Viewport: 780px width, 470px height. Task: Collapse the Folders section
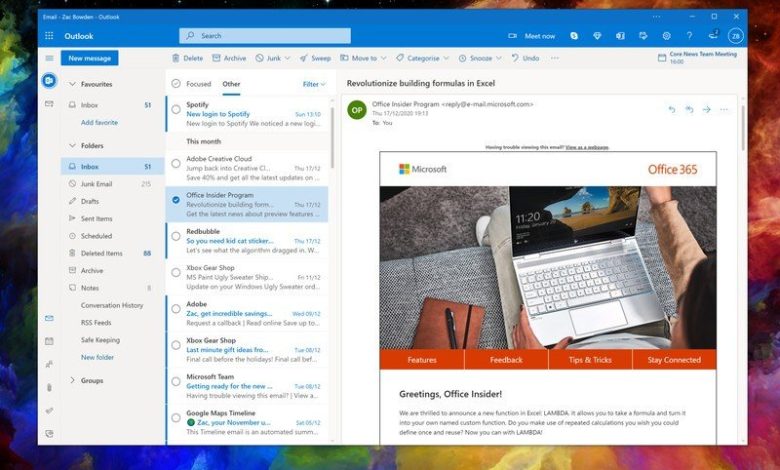tap(72, 146)
